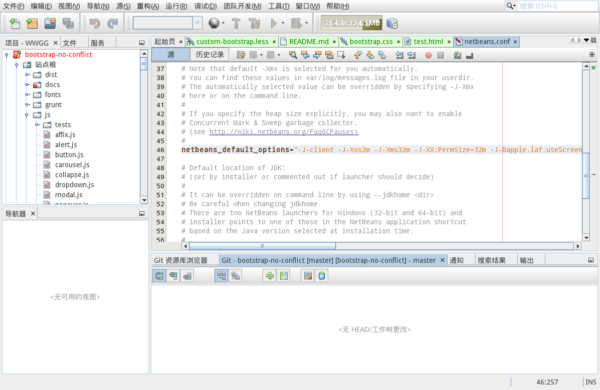The width and height of the screenshot is (600, 390).
Task: Click the Profile IDE icon beside memory meter
Action: point(392,24)
